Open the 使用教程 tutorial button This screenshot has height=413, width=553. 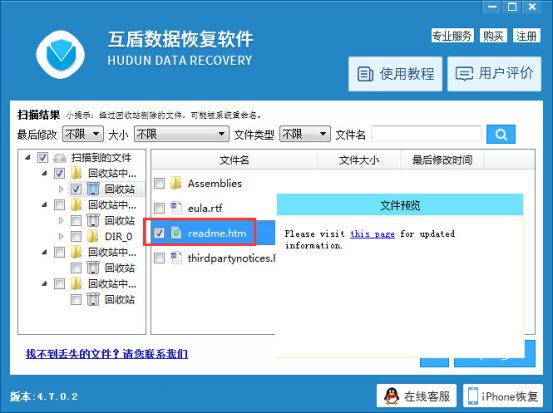pos(395,74)
